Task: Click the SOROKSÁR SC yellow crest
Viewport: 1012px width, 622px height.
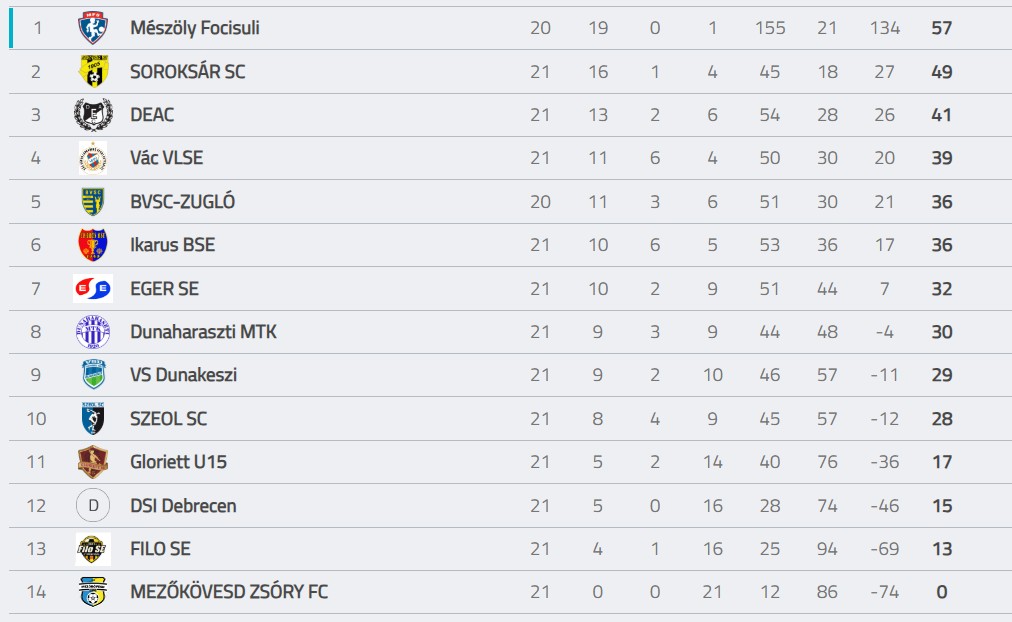Action: pos(94,71)
